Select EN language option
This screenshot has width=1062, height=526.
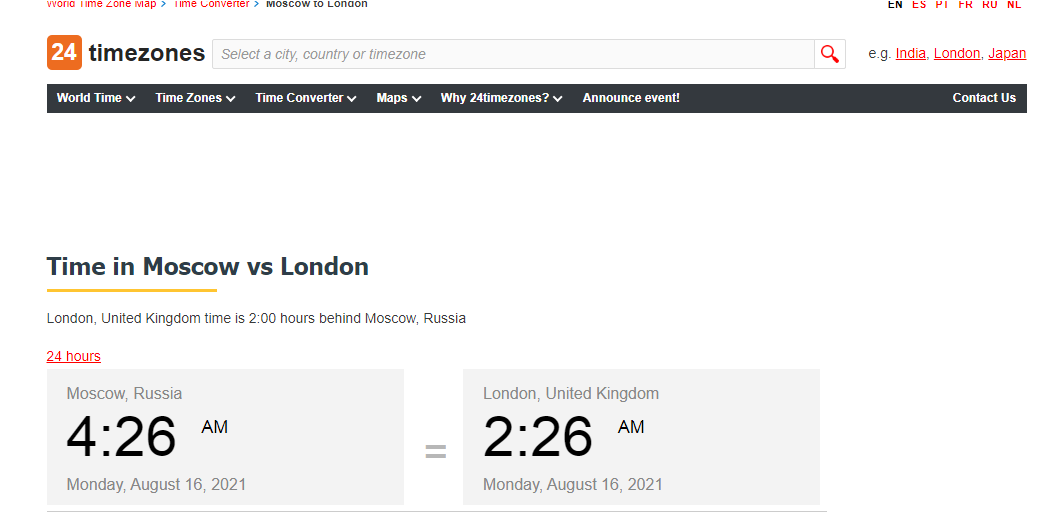pos(895,4)
